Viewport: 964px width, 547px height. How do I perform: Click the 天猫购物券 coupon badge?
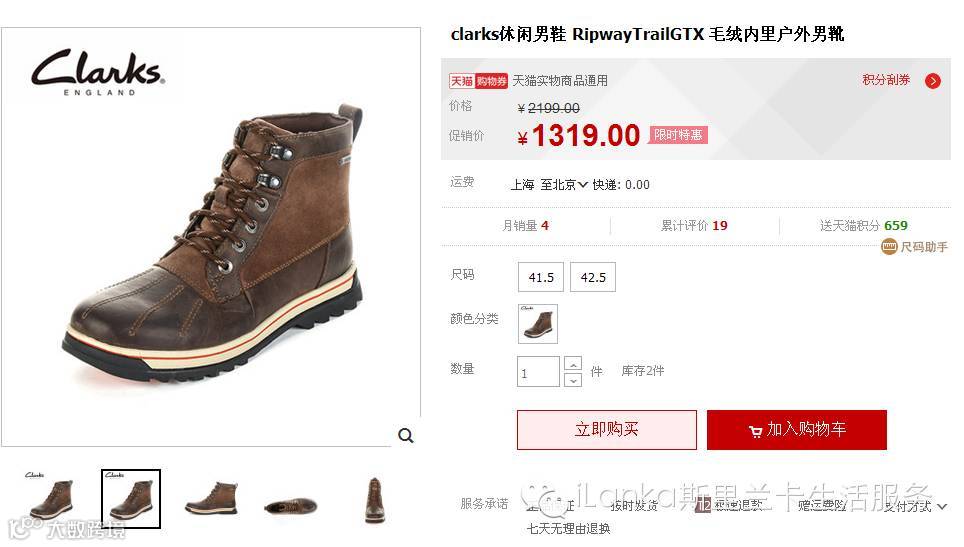point(479,81)
